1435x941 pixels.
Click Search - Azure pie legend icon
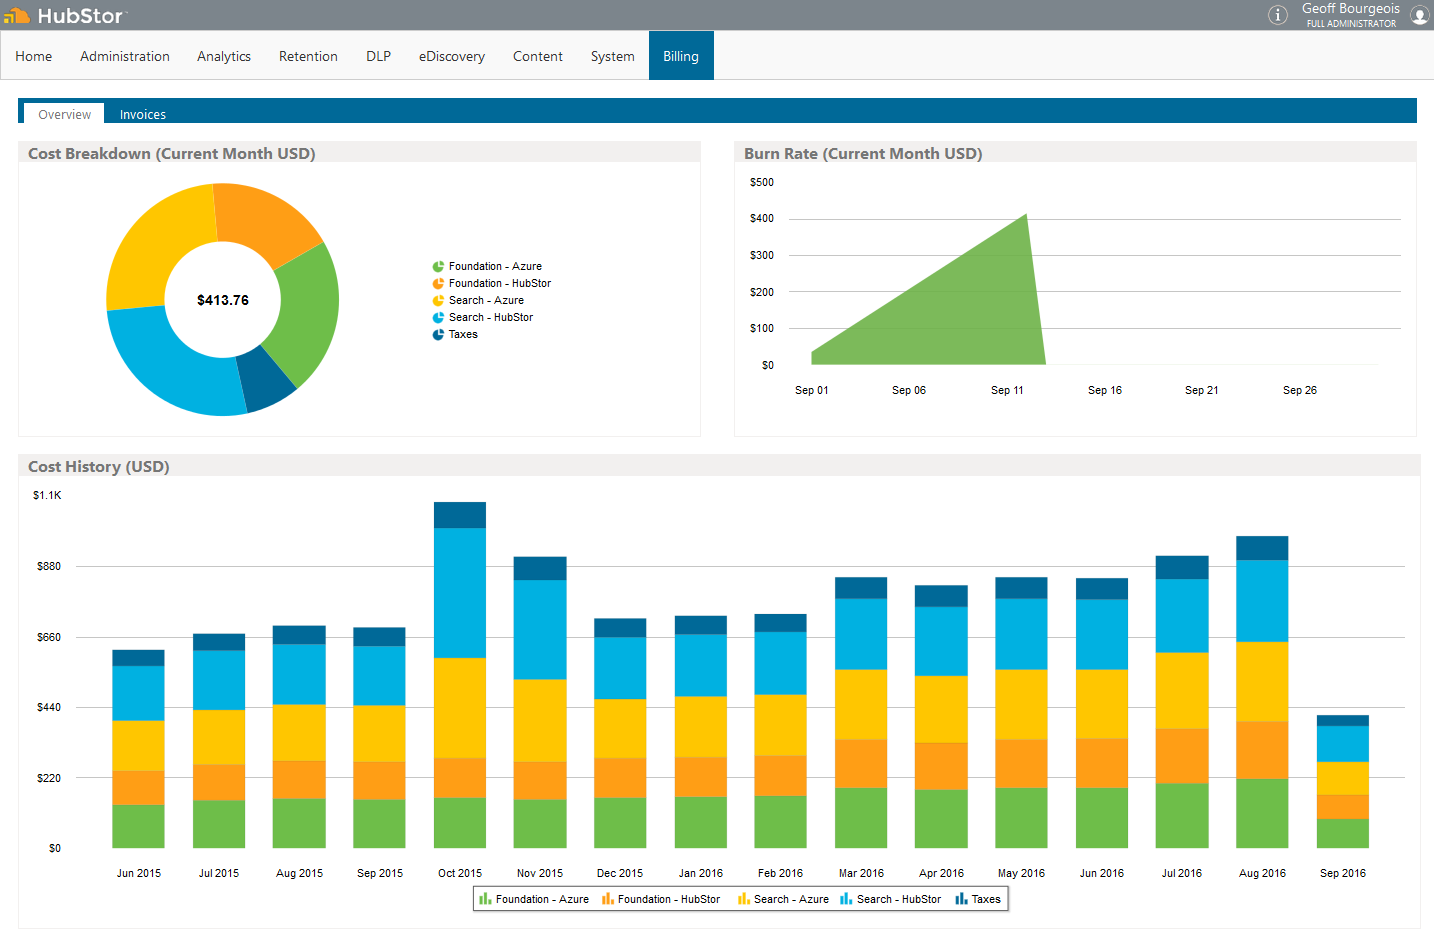(x=438, y=301)
